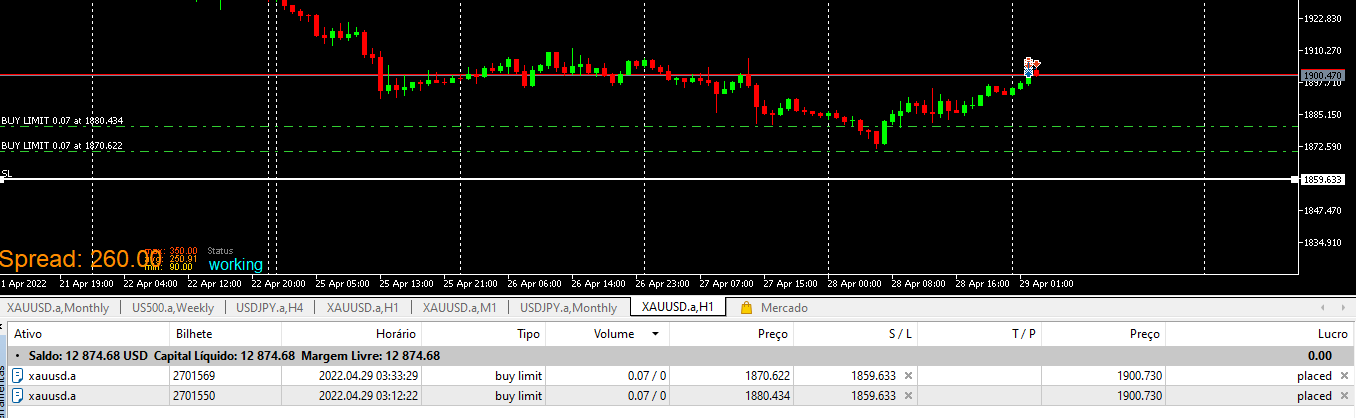Image resolution: width=1356 pixels, height=418 pixels.
Task: Click the 0.00 total profit value
Action: click(x=1320, y=356)
